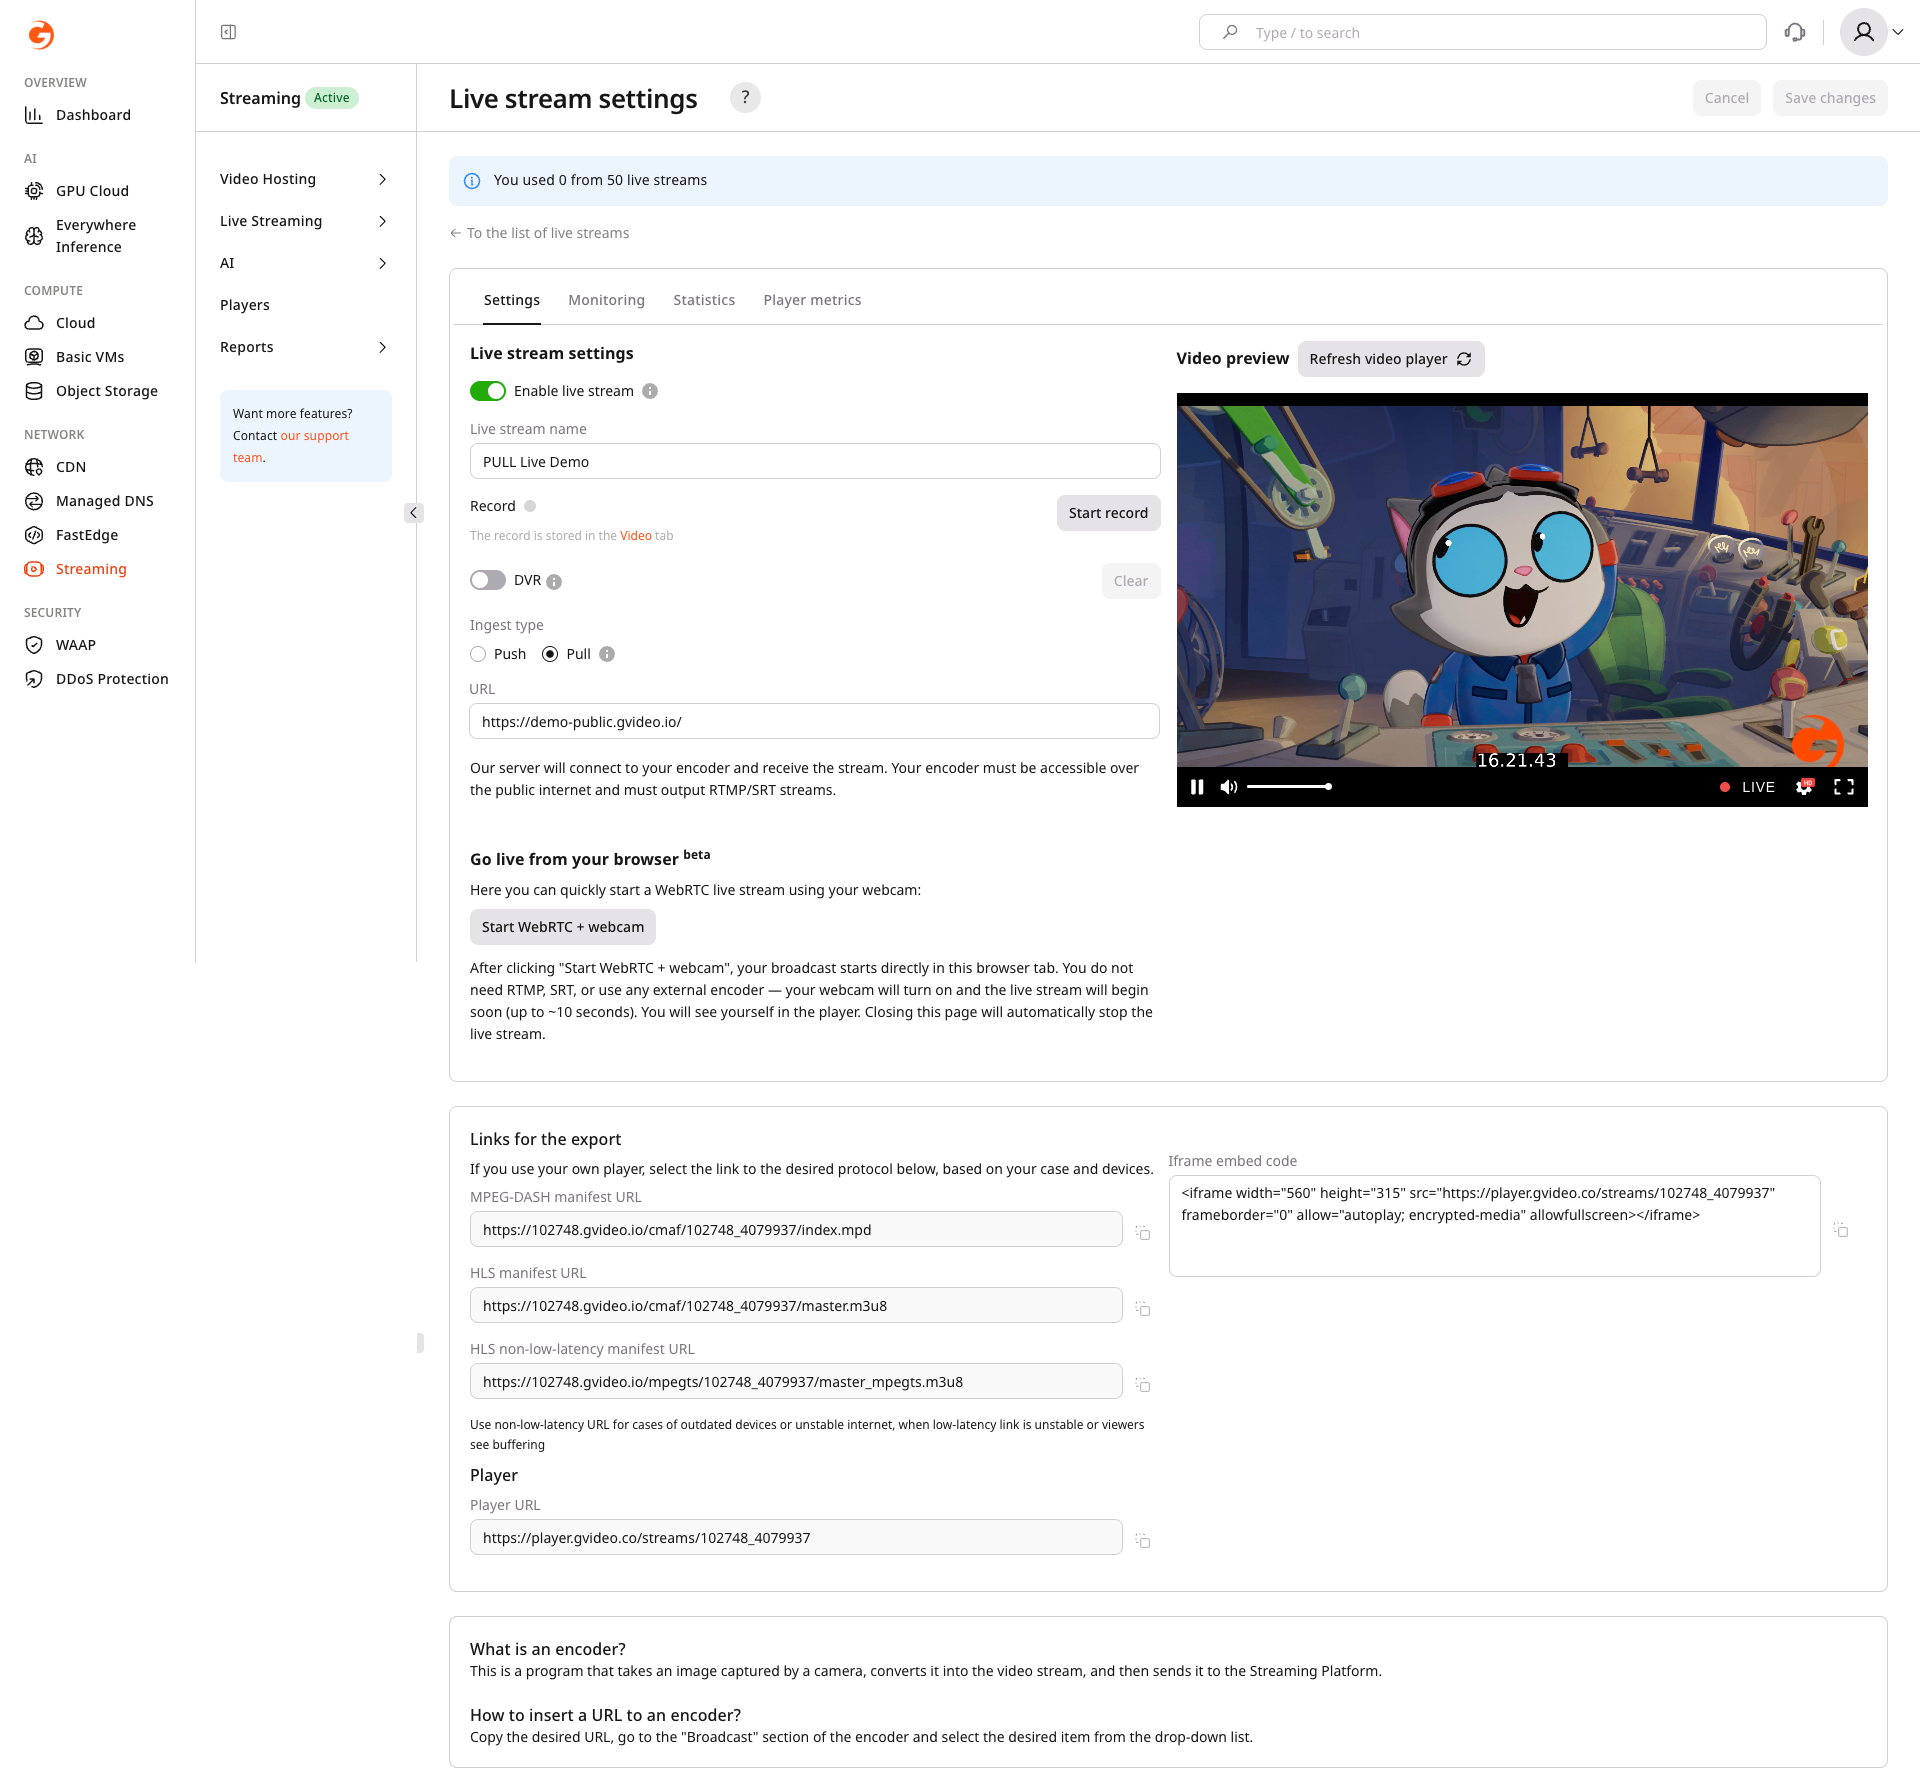Click the MPEG-DASH manifest URL field
Viewport: 1920px width, 1792px height.
click(x=796, y=1230)
